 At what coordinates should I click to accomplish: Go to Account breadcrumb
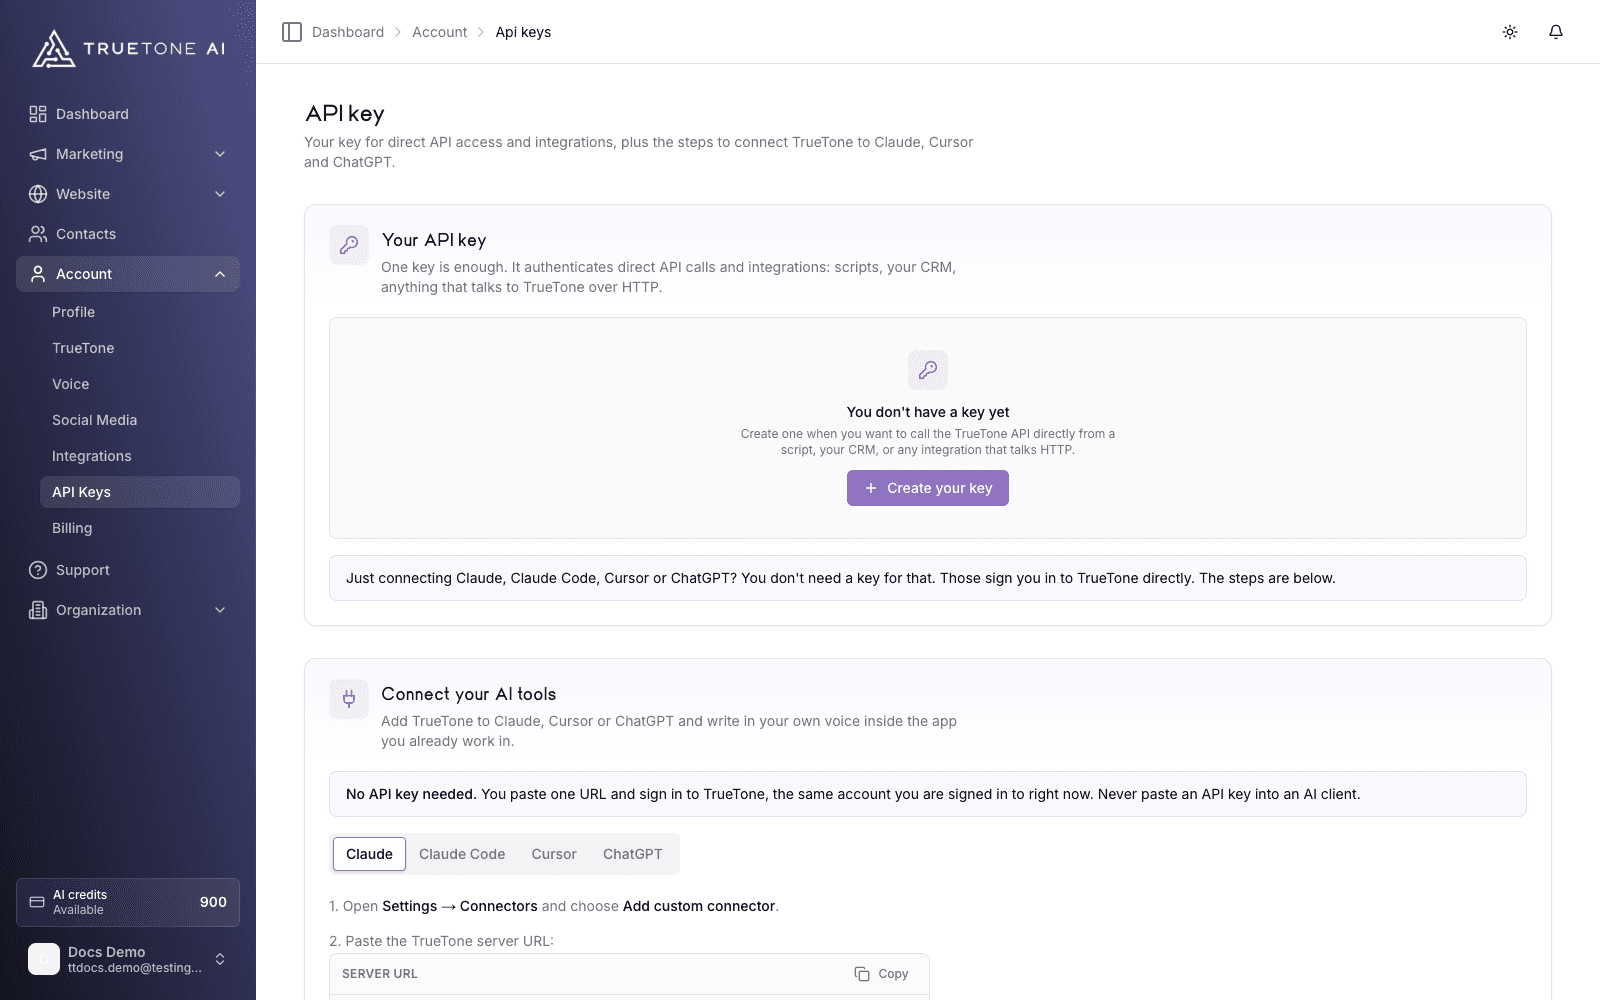pos(440,32)
